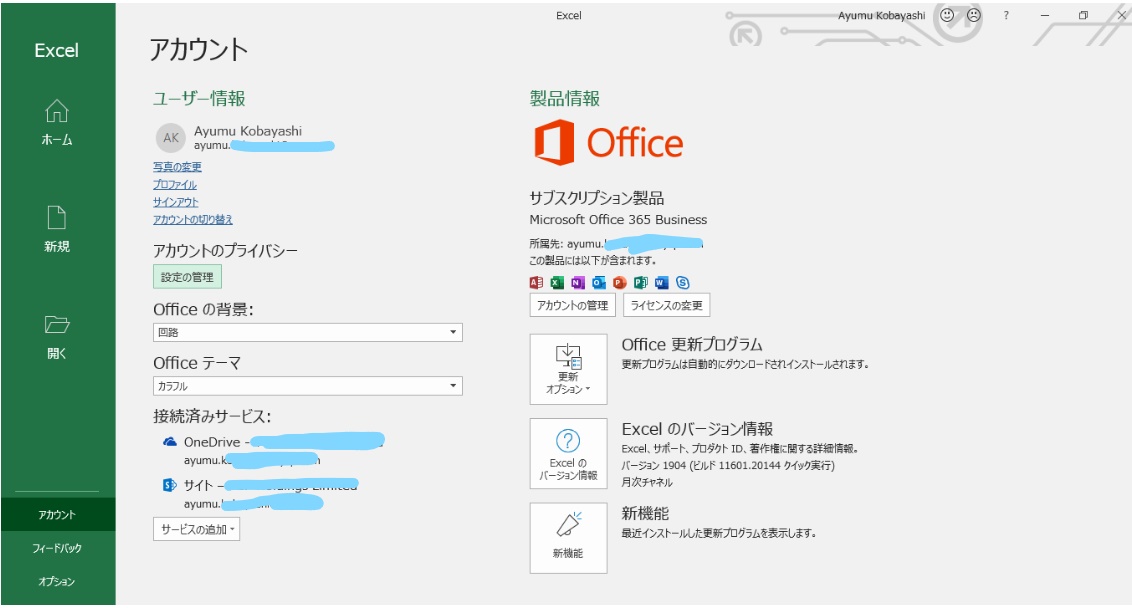
Task: Restore down the Excel window
Action: pos(1083,15)
